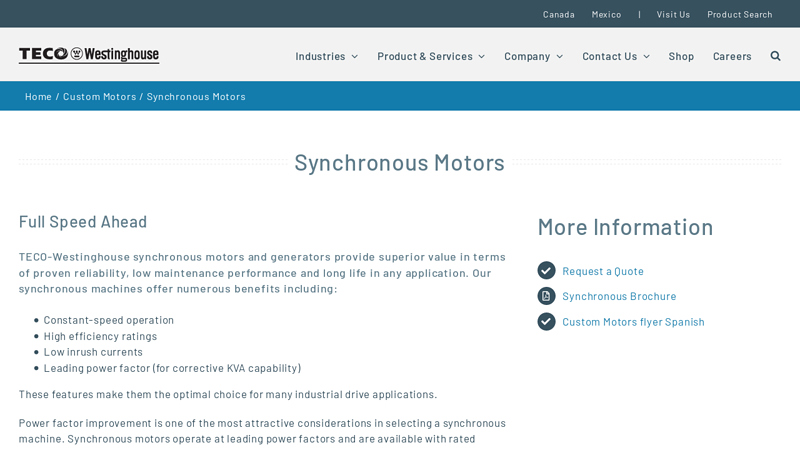Open the Careers page
Viewport: 800px width, 450px height.
pos(732,56)
